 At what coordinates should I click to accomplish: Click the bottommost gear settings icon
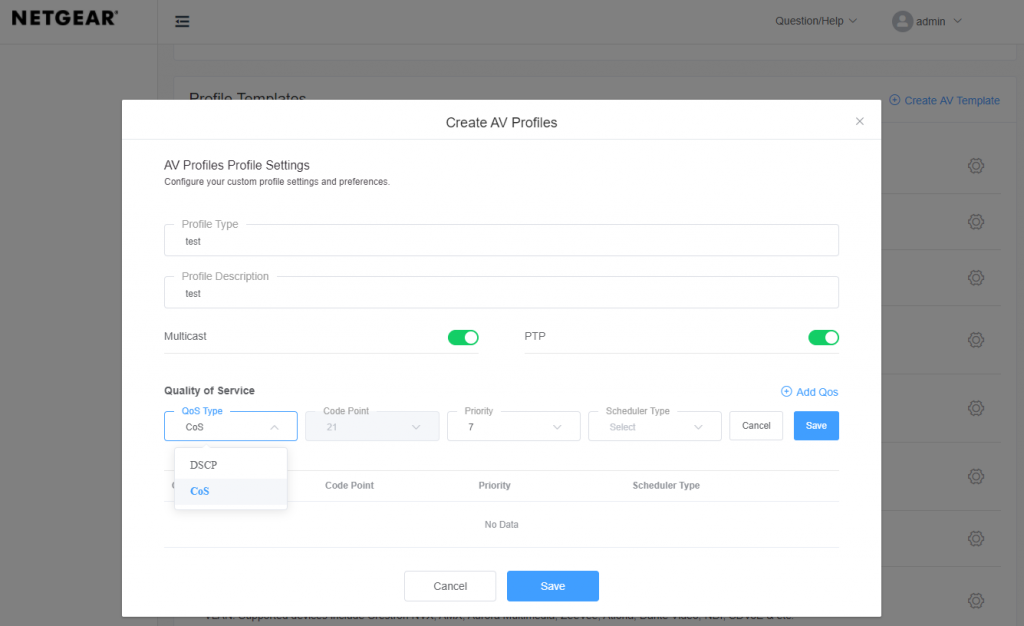click(976, 600)
